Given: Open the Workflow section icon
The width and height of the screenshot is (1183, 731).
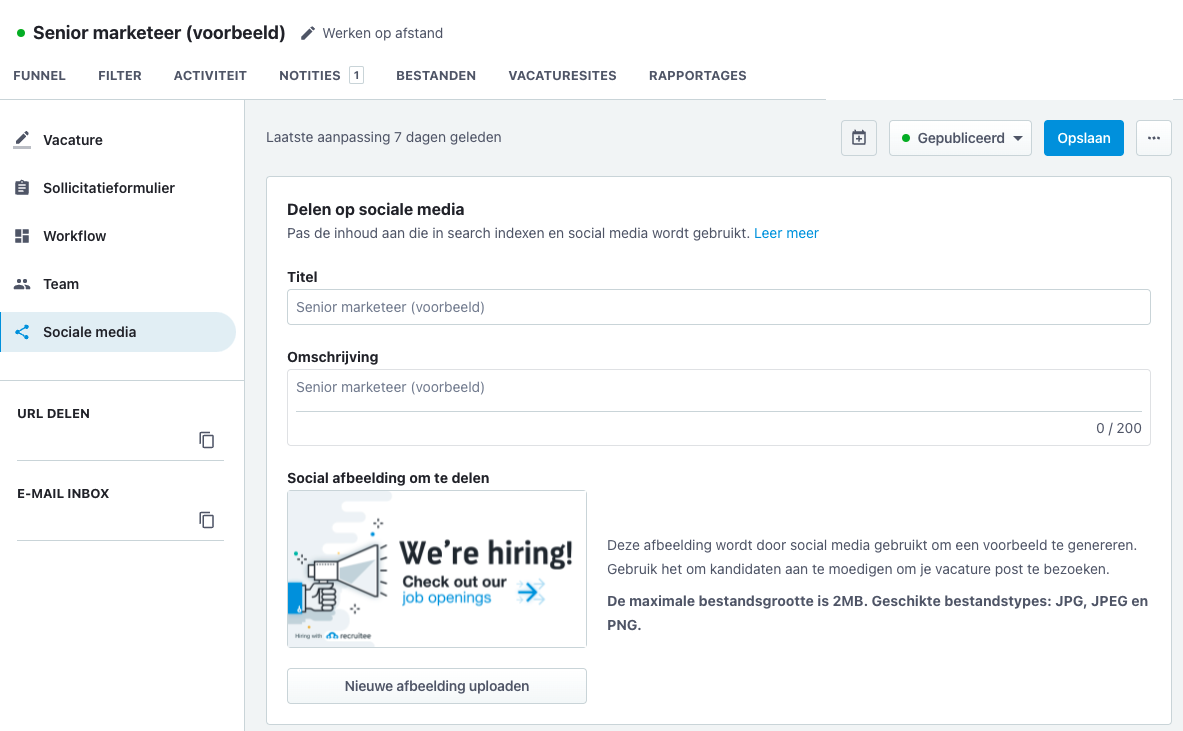Looking at the screenshot, I should click(x=22, y=236).
